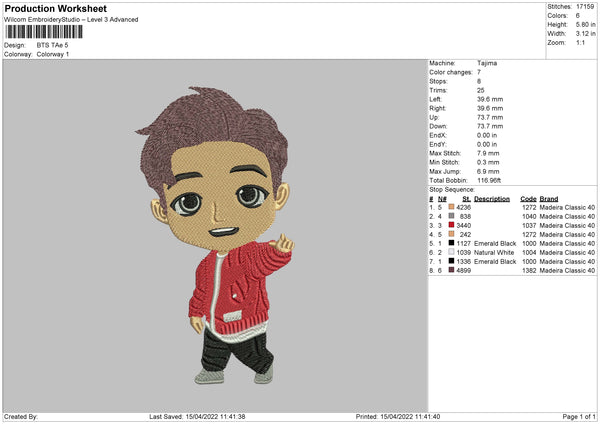The image size is (600, 424).
Task: Click the Up value '73.7 mm'
Action: pos(490,117)
